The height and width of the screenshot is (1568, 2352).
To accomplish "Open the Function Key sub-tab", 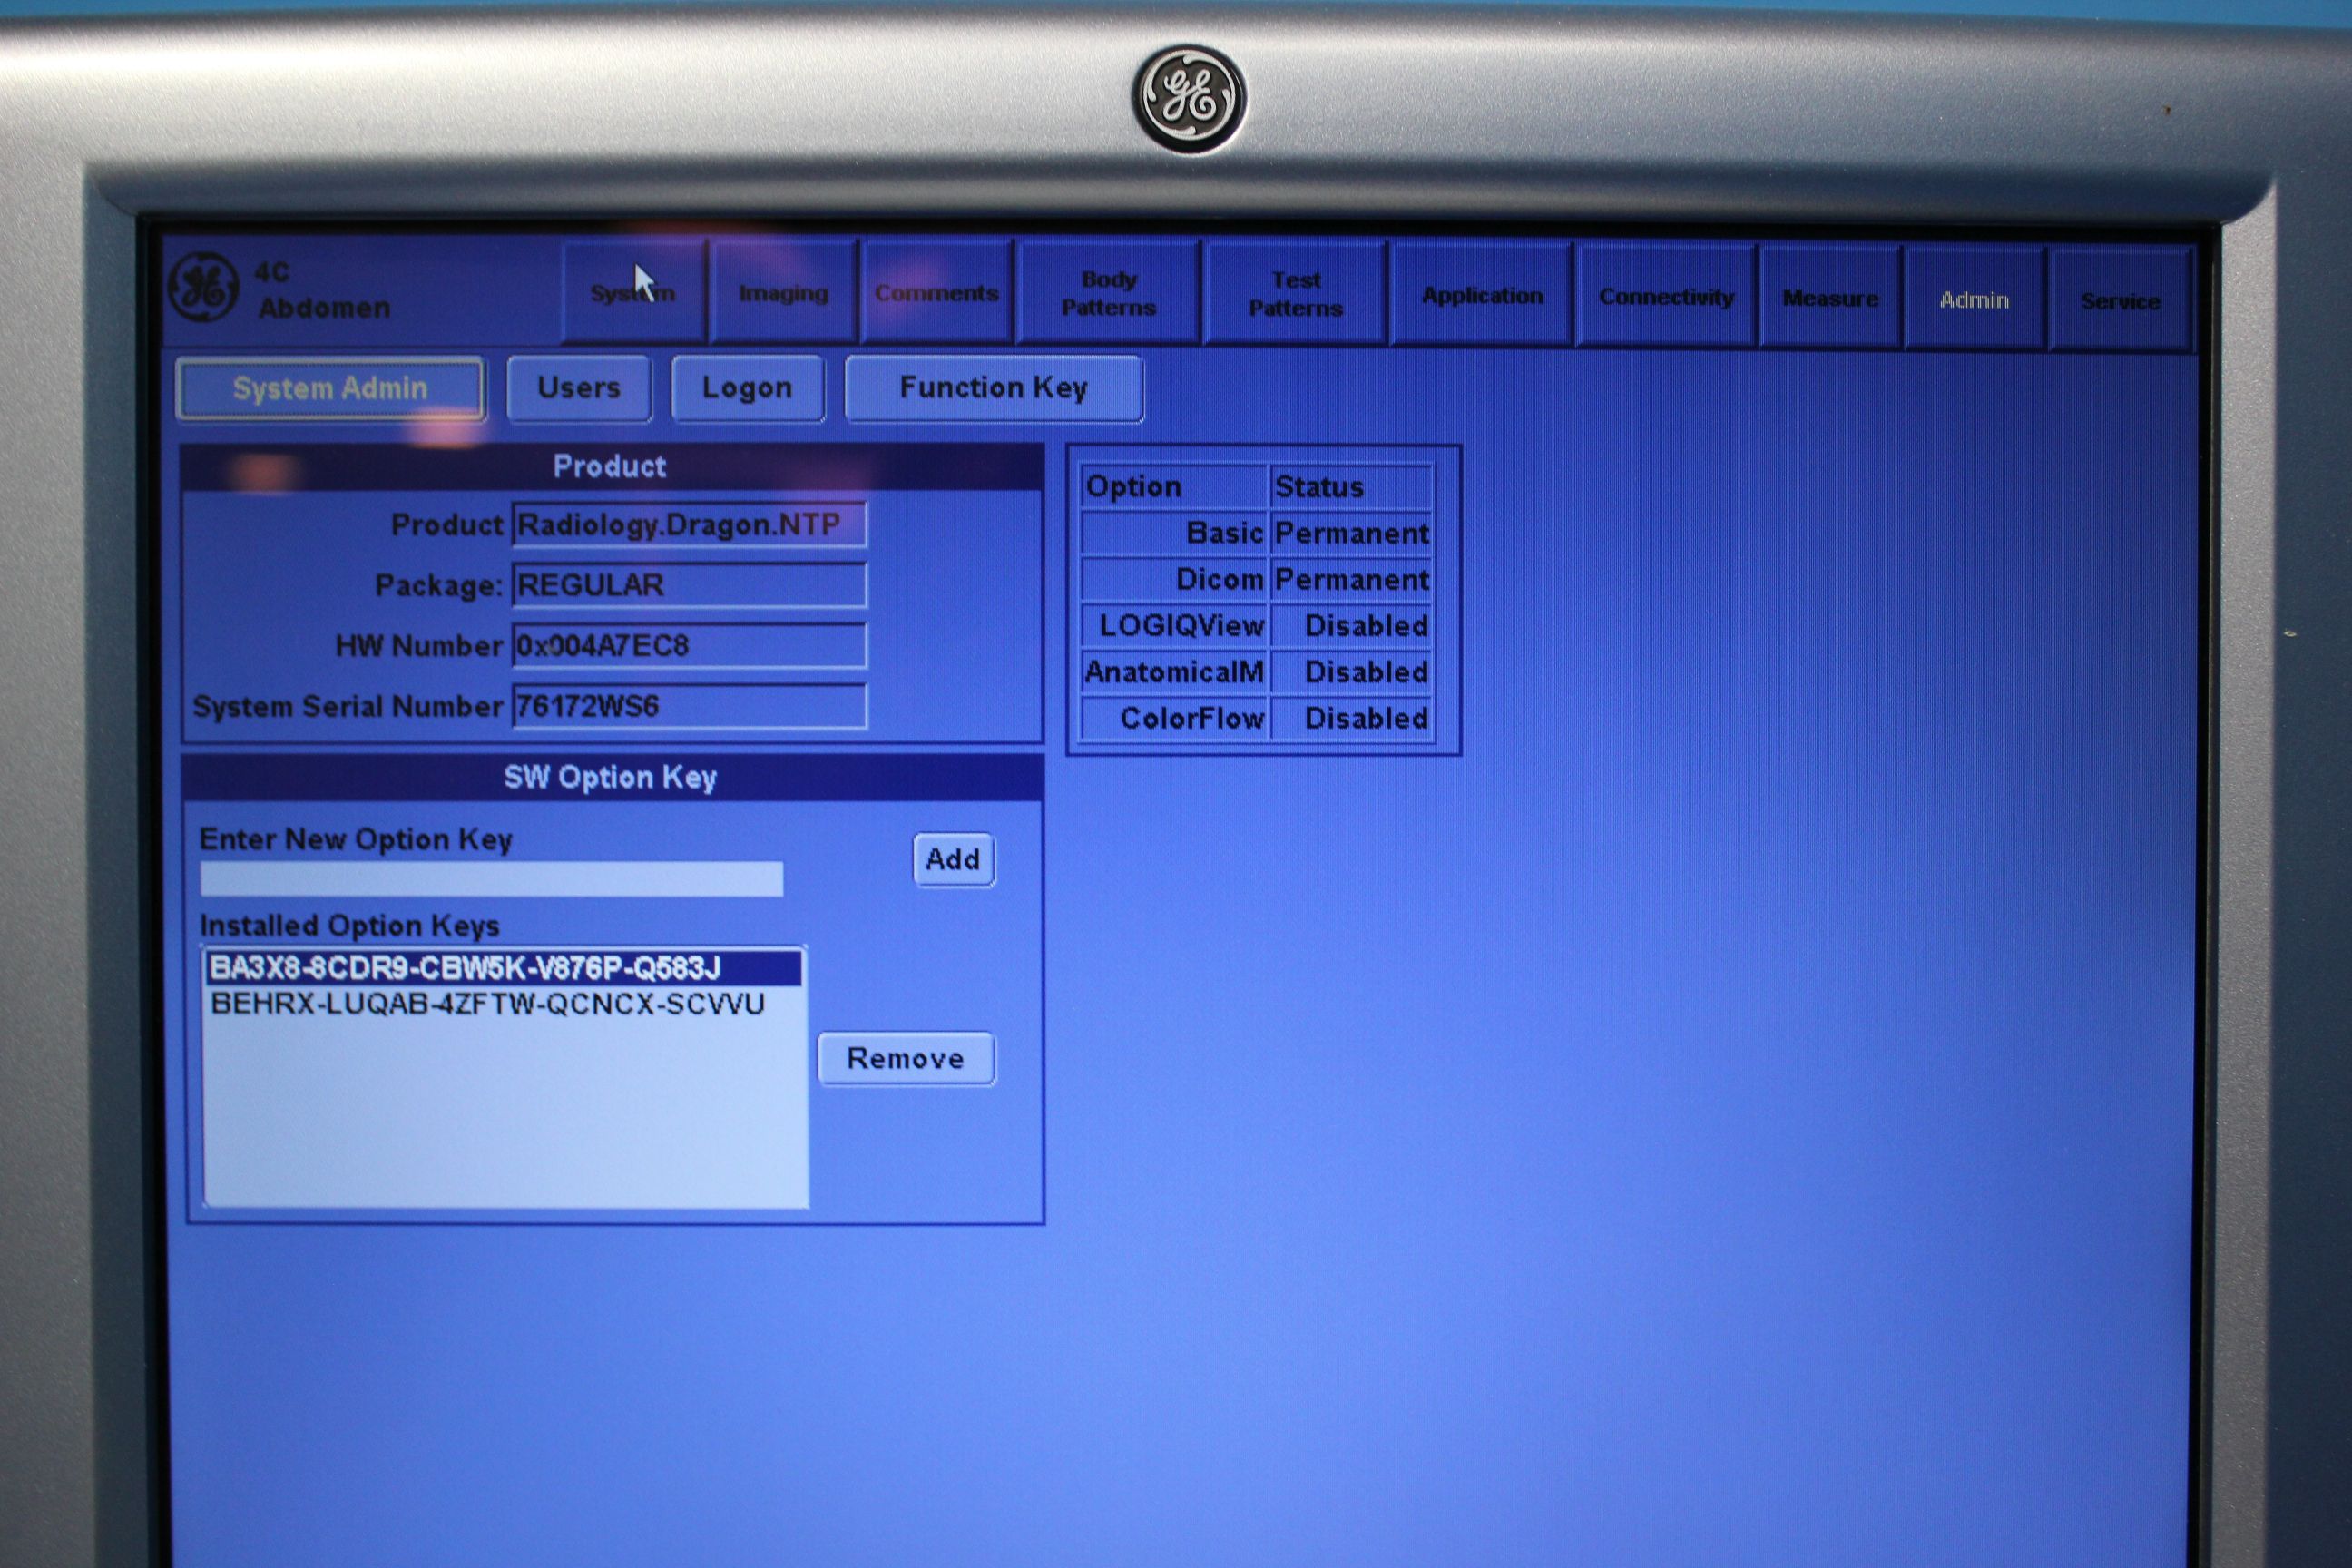I will 993,387.
